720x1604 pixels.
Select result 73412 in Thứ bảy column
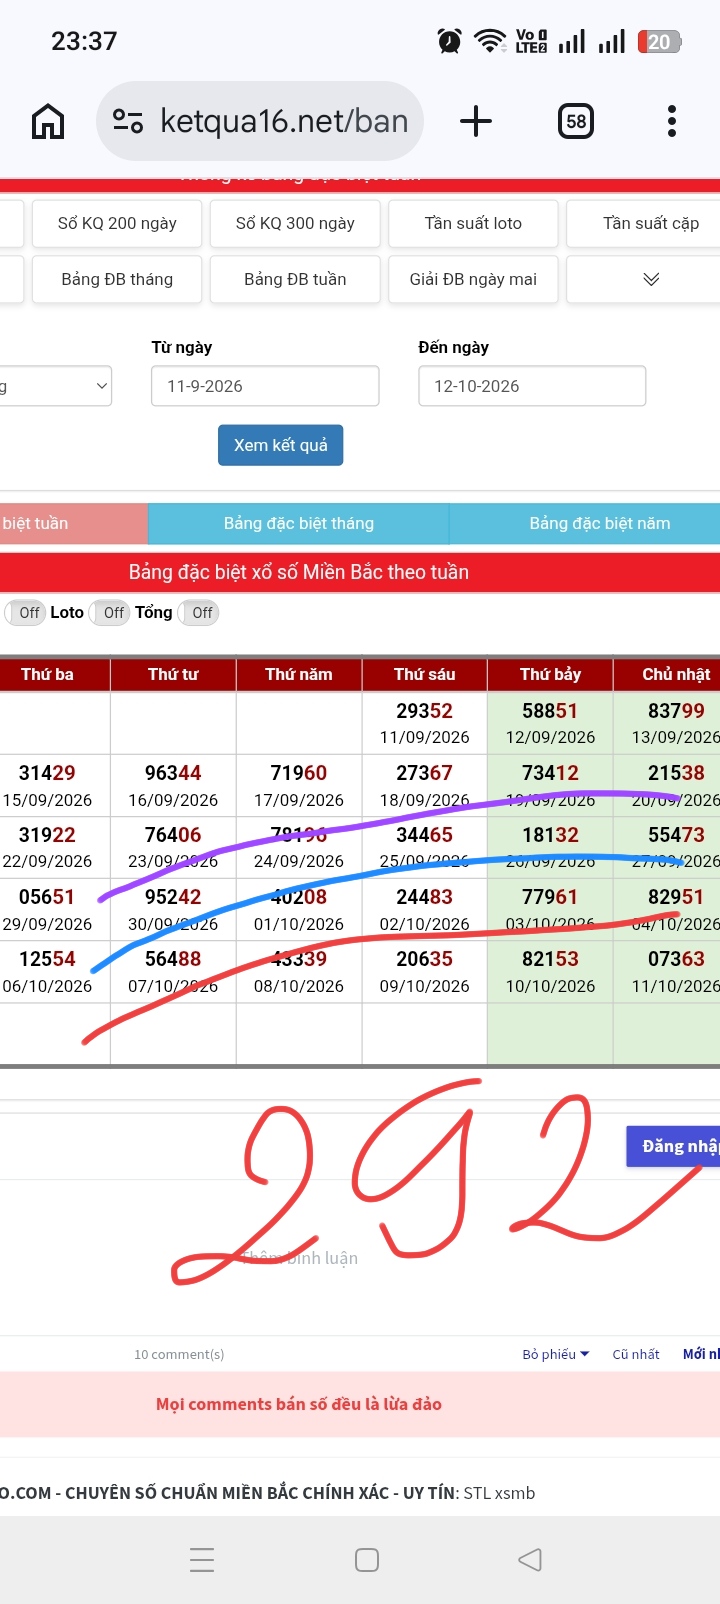coord(550,773)
